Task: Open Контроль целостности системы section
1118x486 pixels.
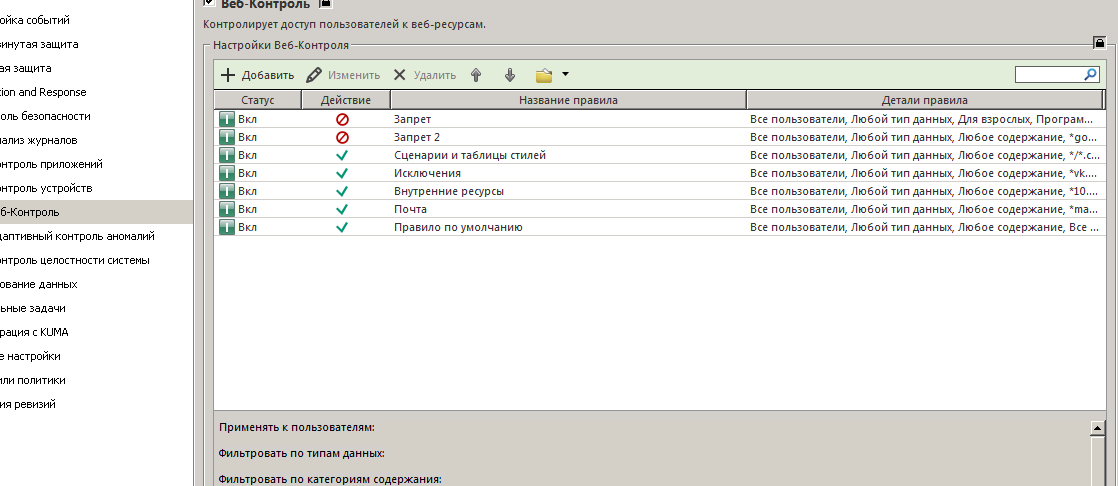Action: pyautogui.click(x=75, y=260)
